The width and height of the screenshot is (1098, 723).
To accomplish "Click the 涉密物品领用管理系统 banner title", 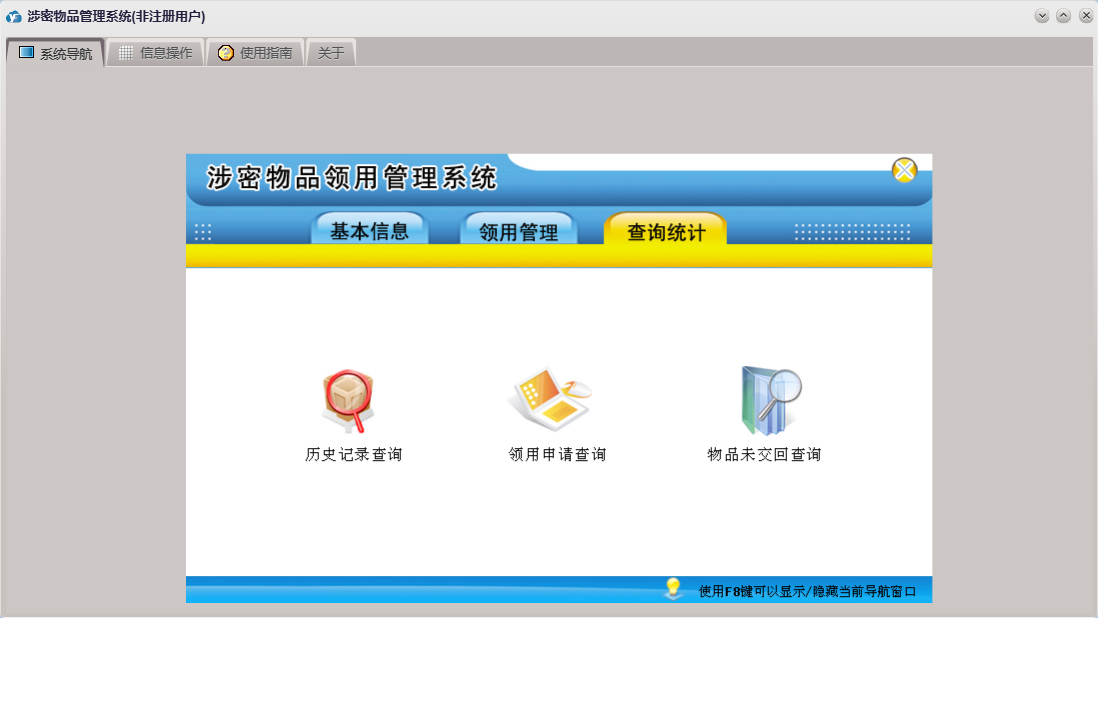I will pyautogui.click(x=352, y=177).
